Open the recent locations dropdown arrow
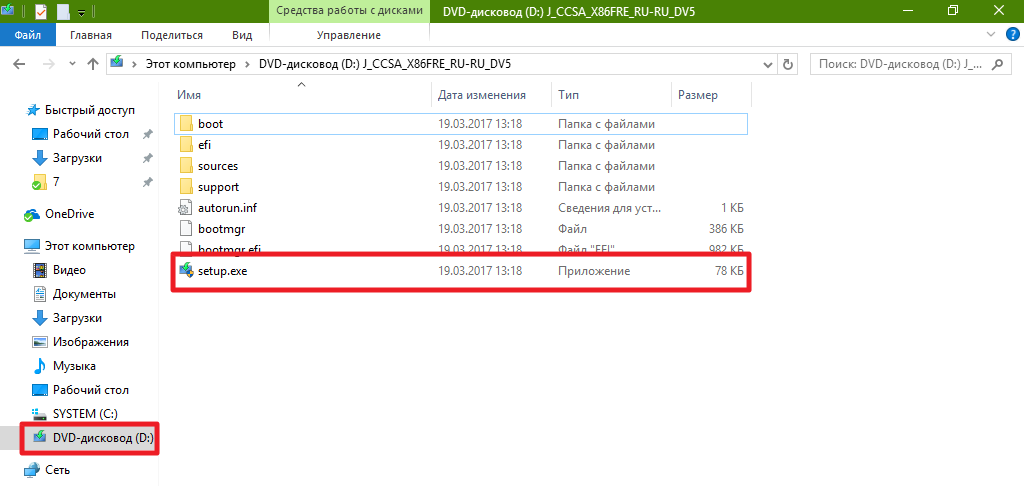 (71, 64)
